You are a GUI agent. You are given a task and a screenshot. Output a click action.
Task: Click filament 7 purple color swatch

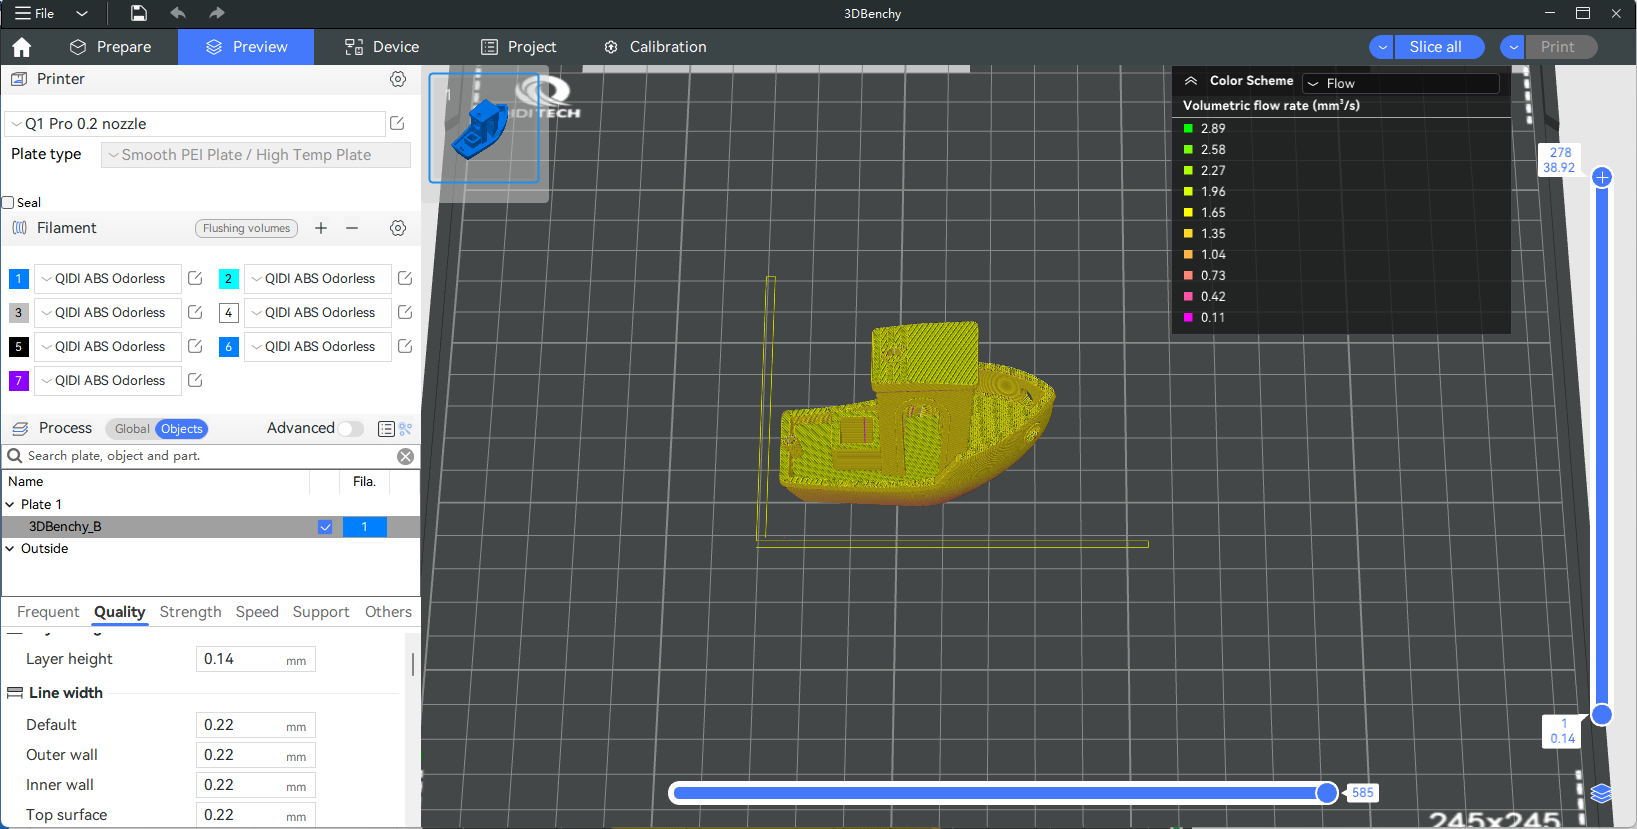click(18, 381)
